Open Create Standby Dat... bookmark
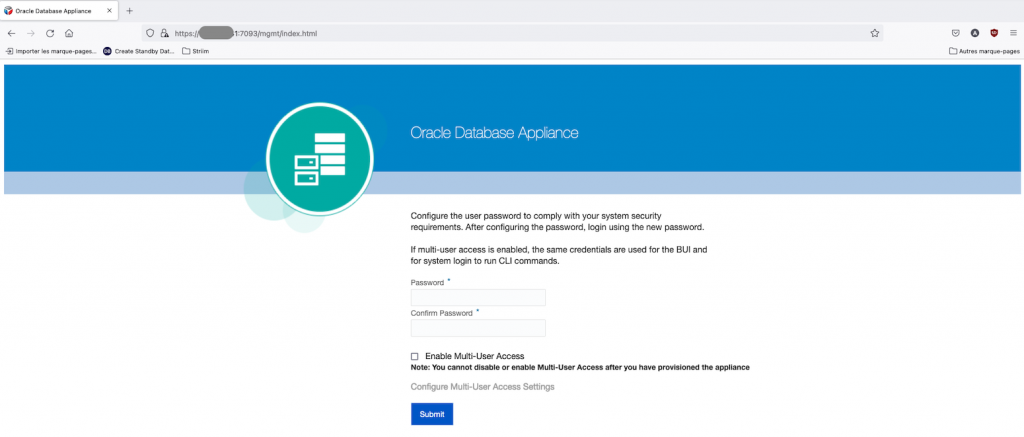This screenshot has width=1024, height=437. click(x=139, y=51)
